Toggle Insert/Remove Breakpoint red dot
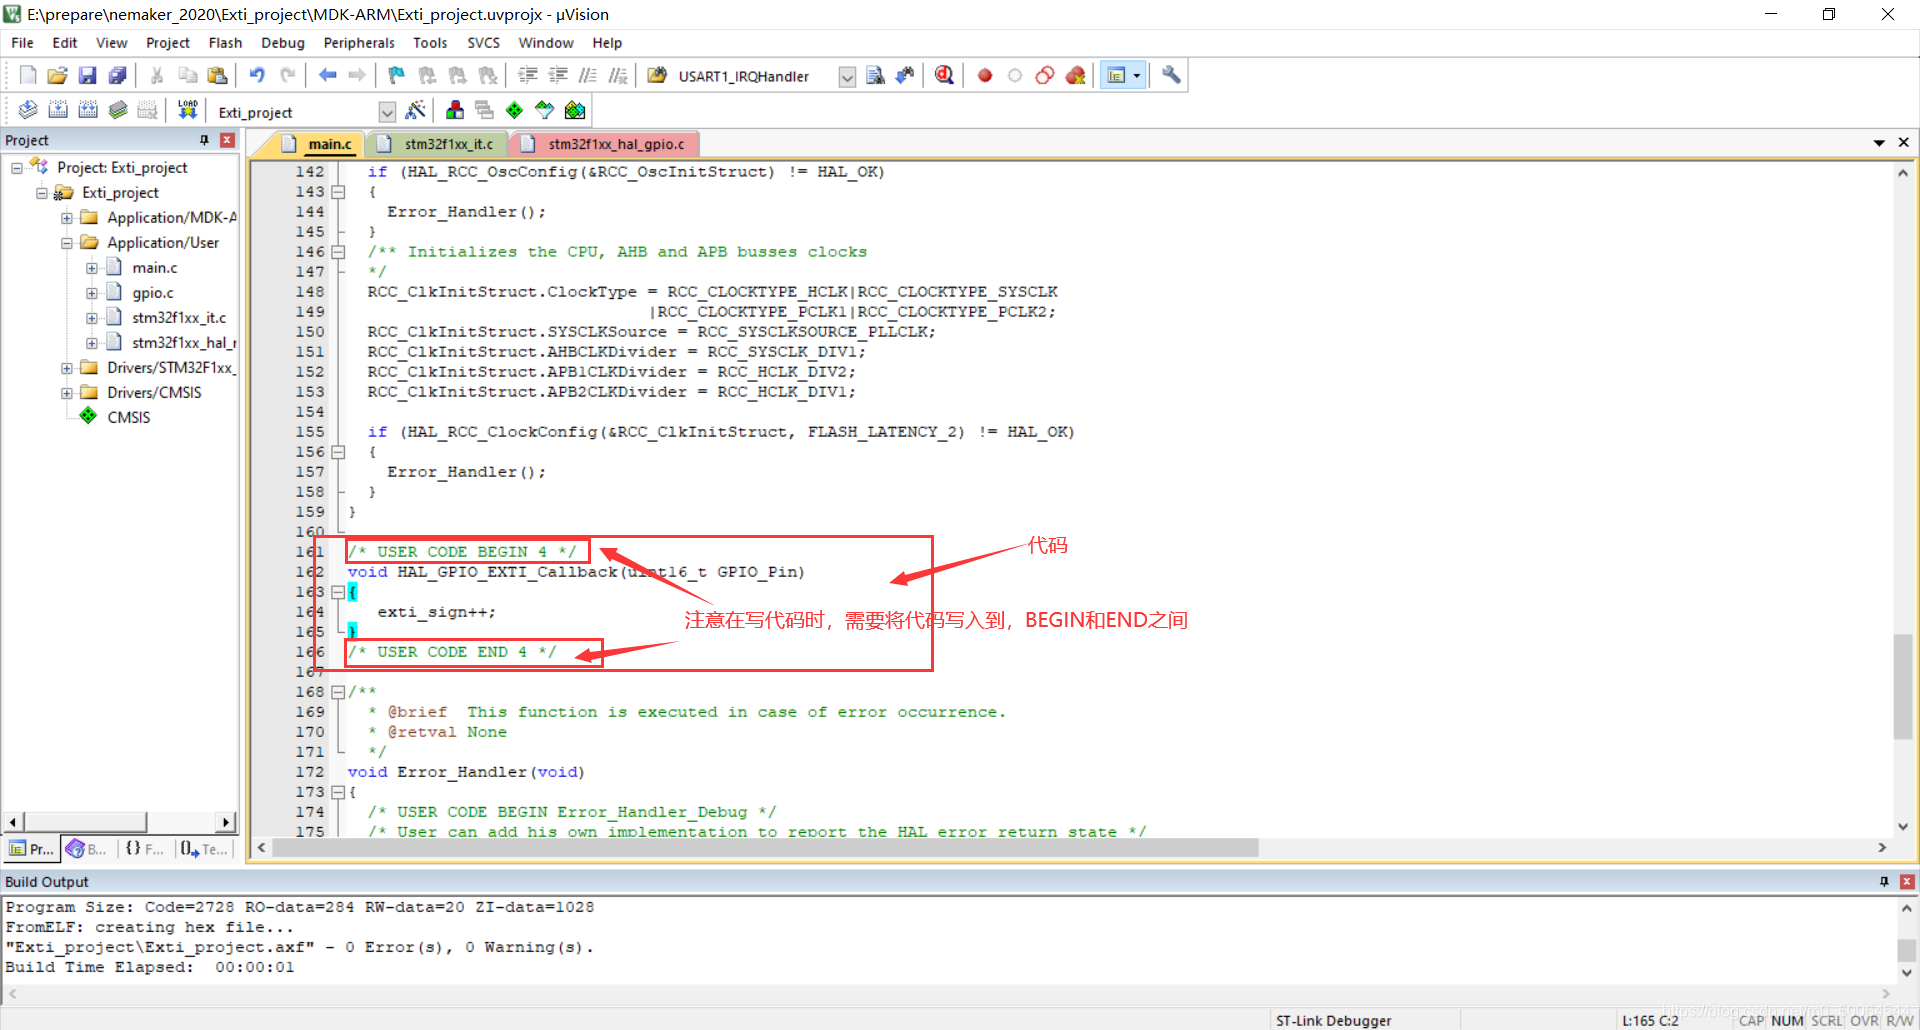The image size is (1920, 1030). click(985, 75)
